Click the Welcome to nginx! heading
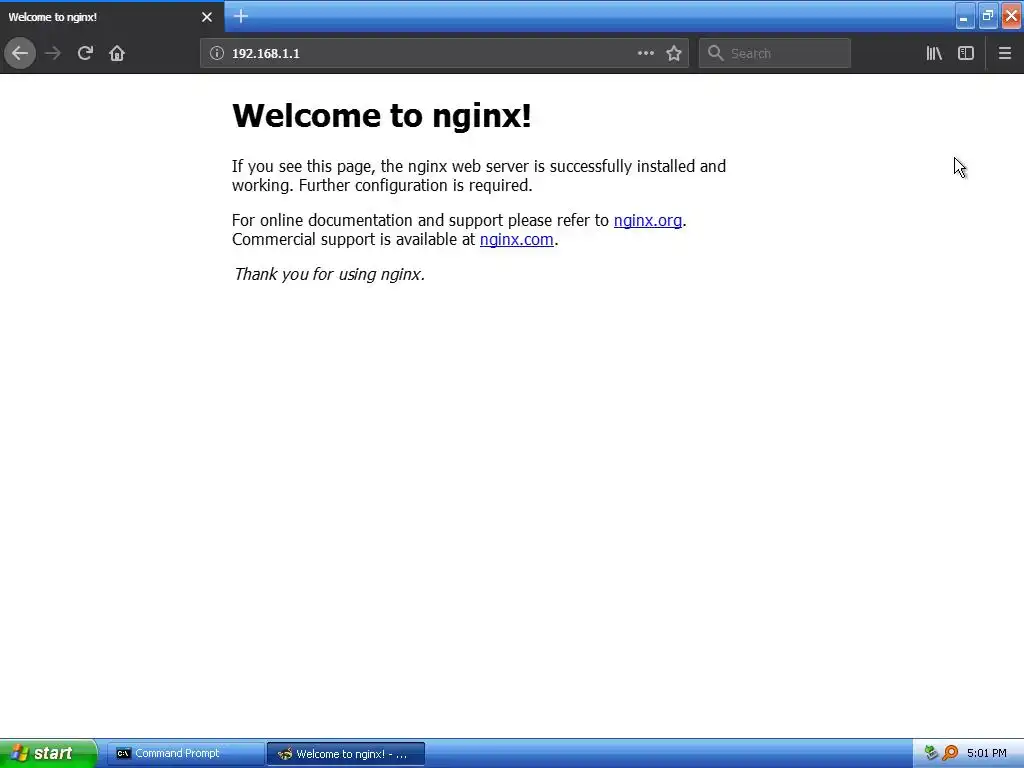The height and width of the screenshot is (768, 1024). coord(381,116)
